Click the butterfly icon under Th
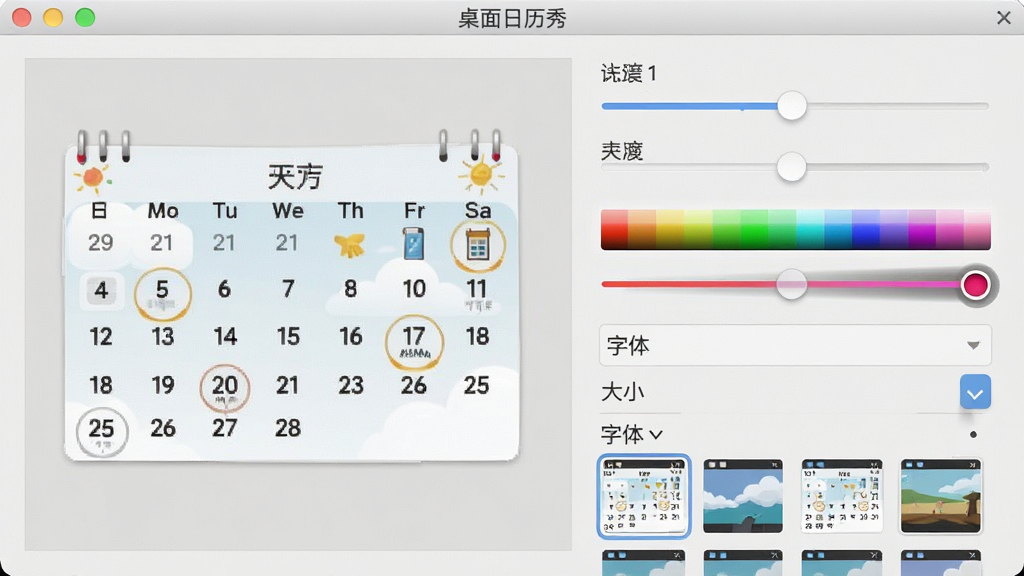The height and width of the screenshot is (576, 1024). [349, 246]
